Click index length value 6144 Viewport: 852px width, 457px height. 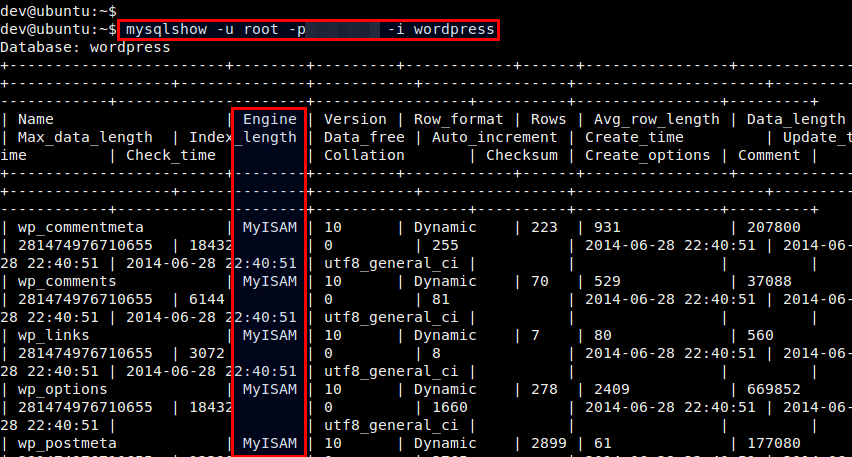(x=206, y=299)
